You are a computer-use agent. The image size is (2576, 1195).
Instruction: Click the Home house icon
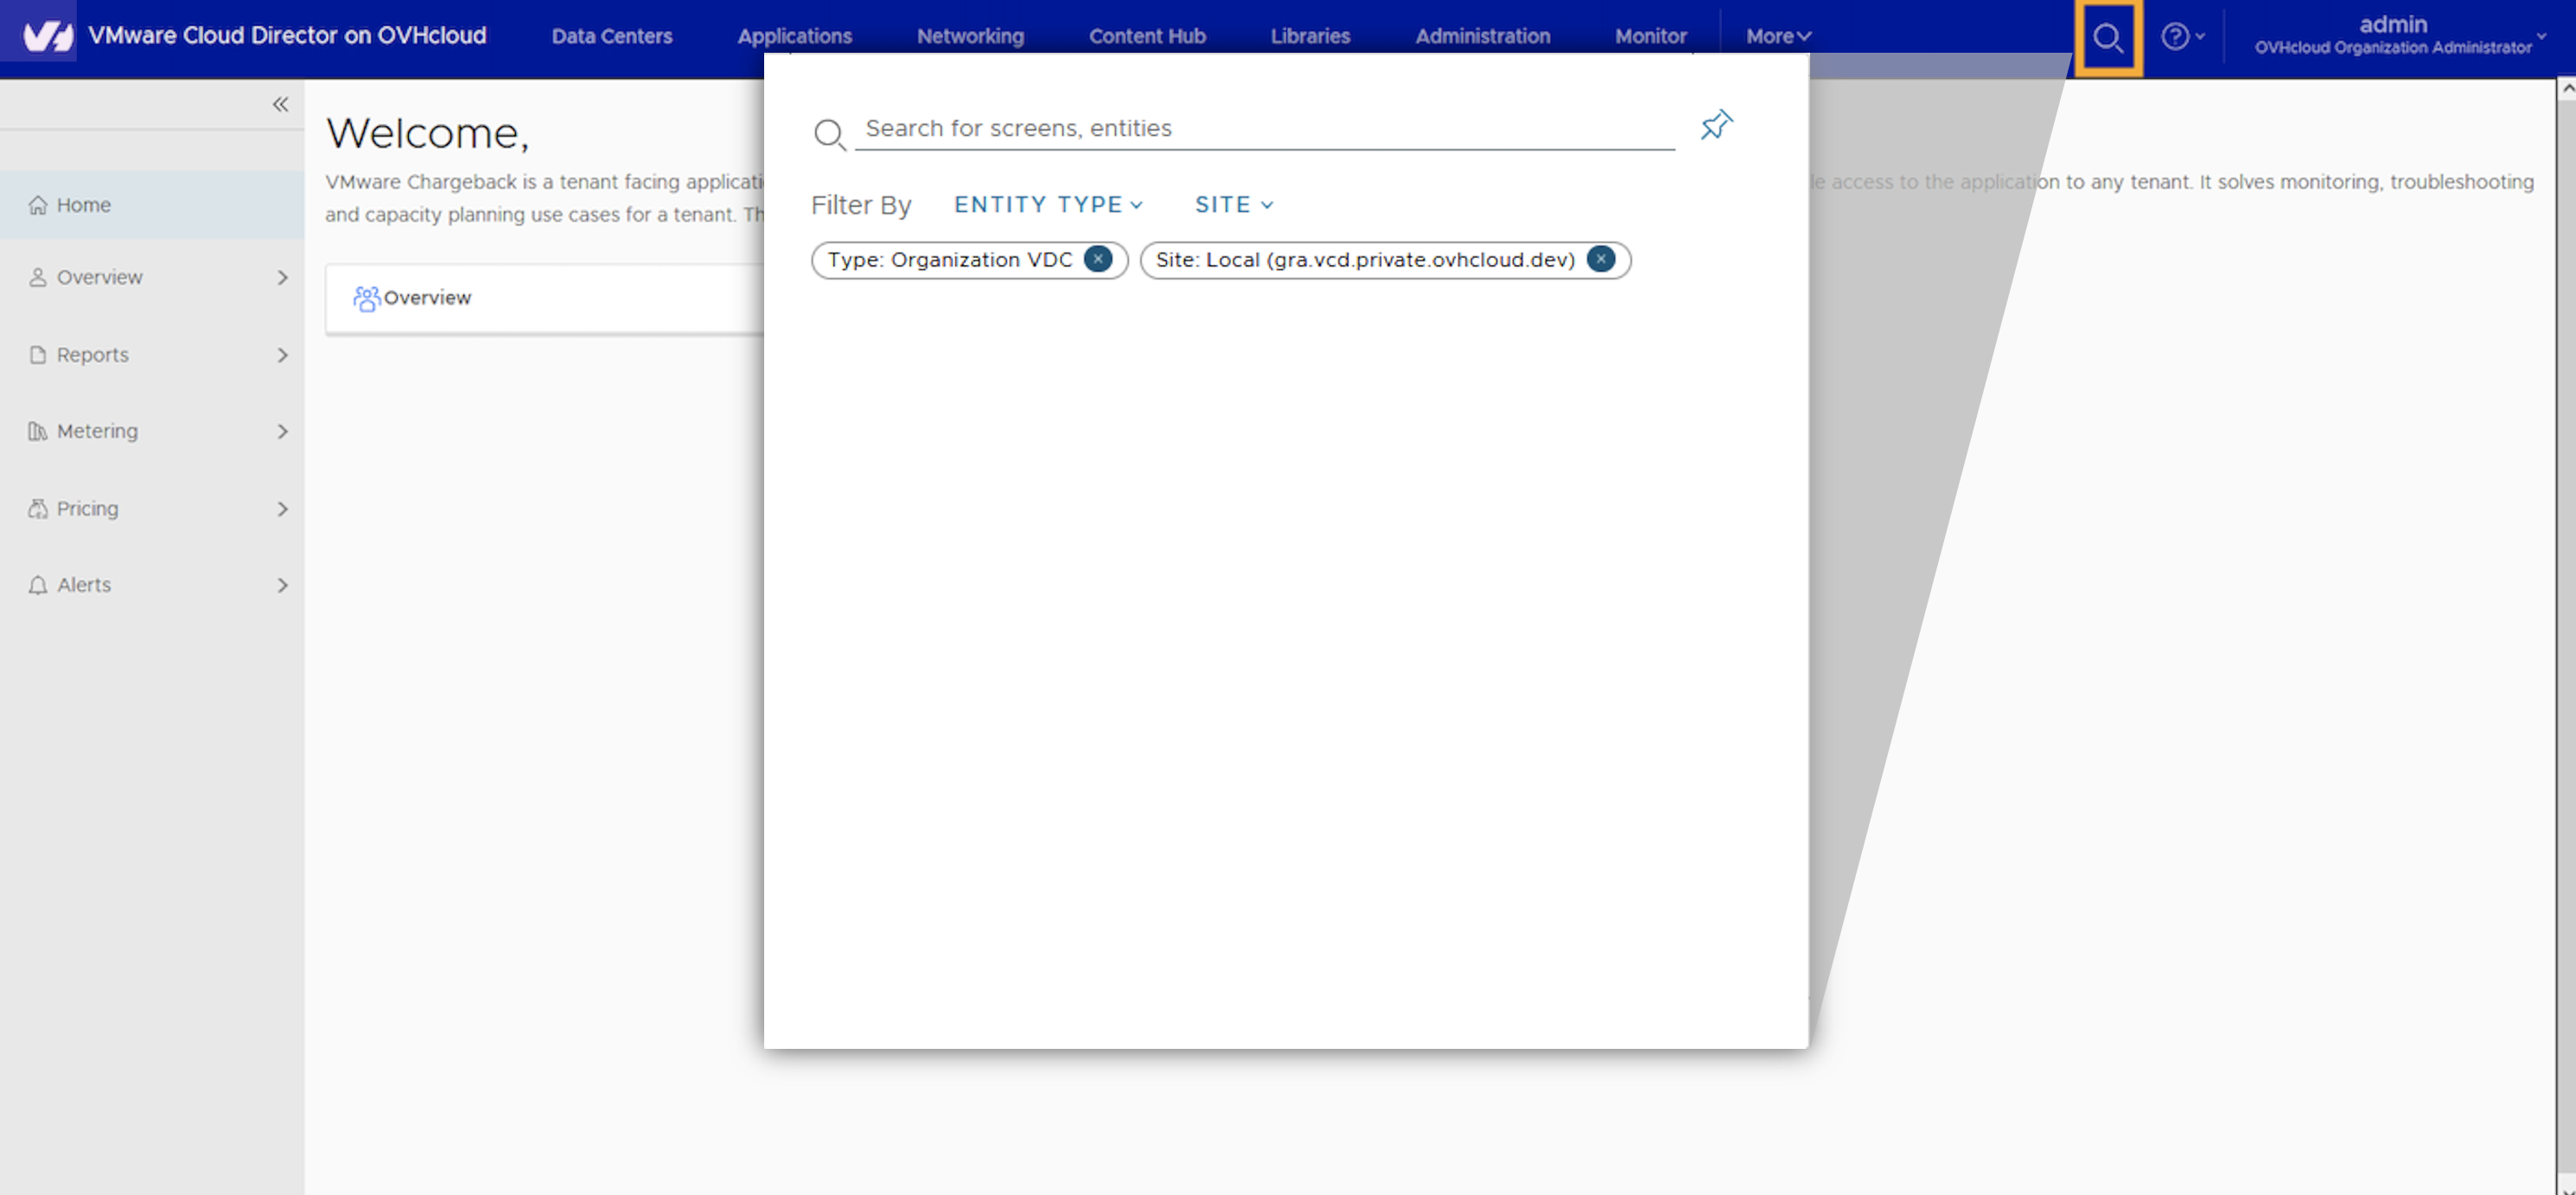click(x=38, y=204)
